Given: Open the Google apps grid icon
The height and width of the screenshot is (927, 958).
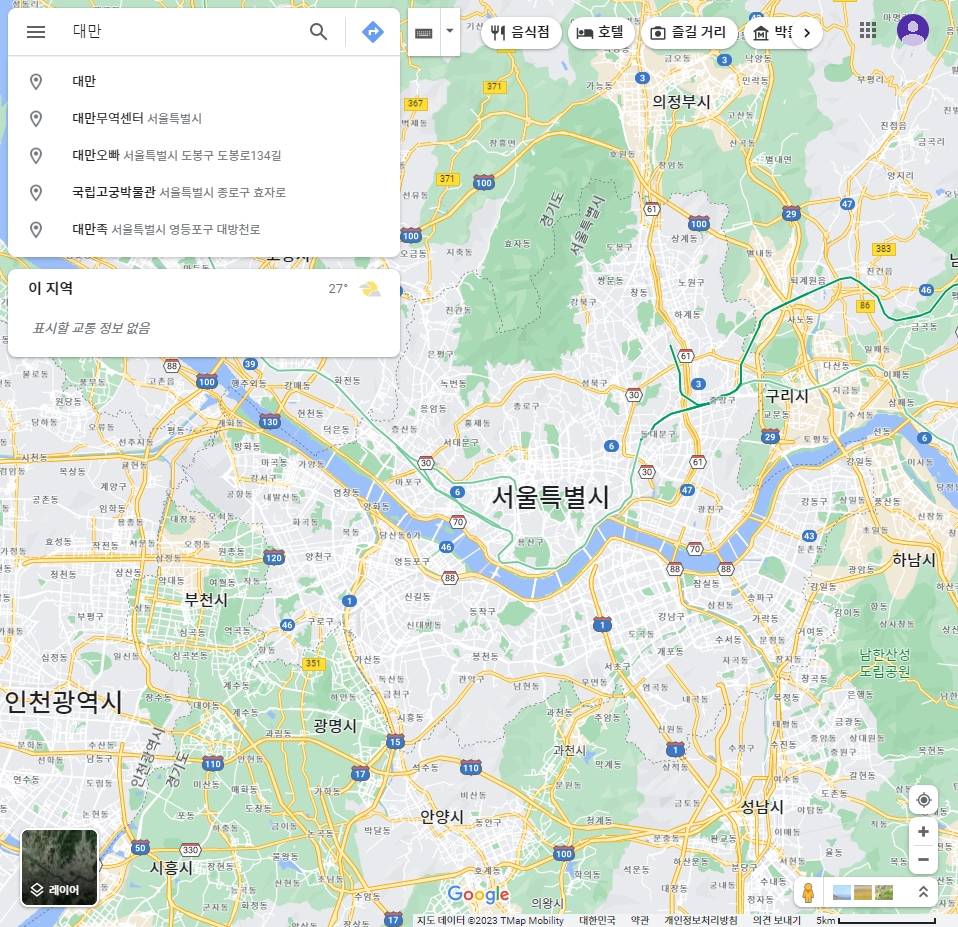Looking at the screenshot, I should [868, 30].
